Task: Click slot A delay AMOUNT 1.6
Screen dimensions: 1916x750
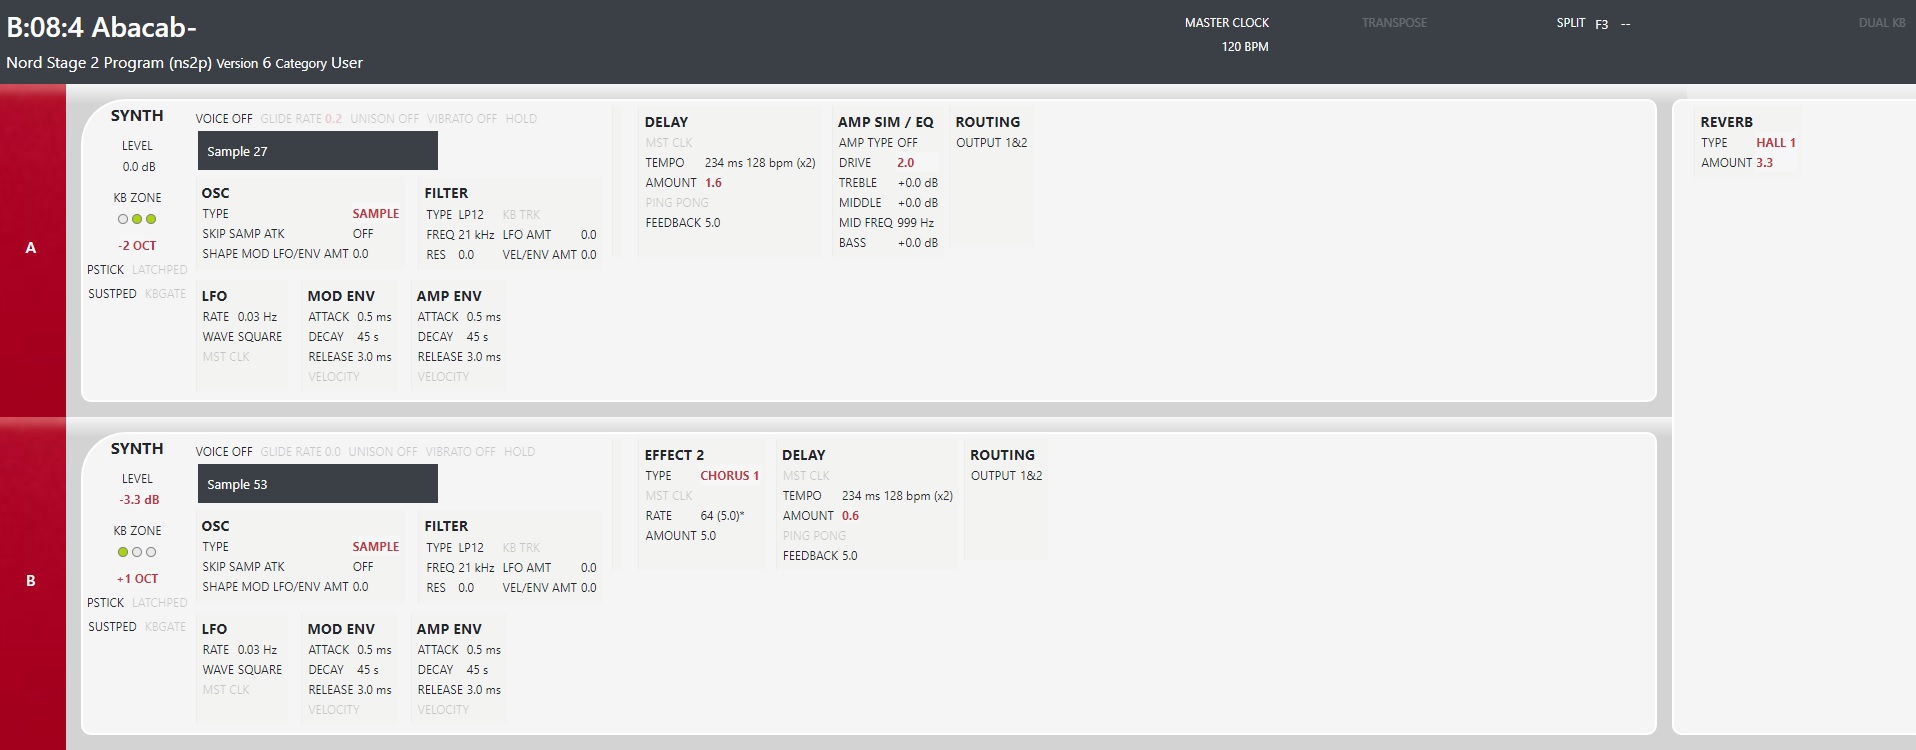Action: (x=713, y=183)
